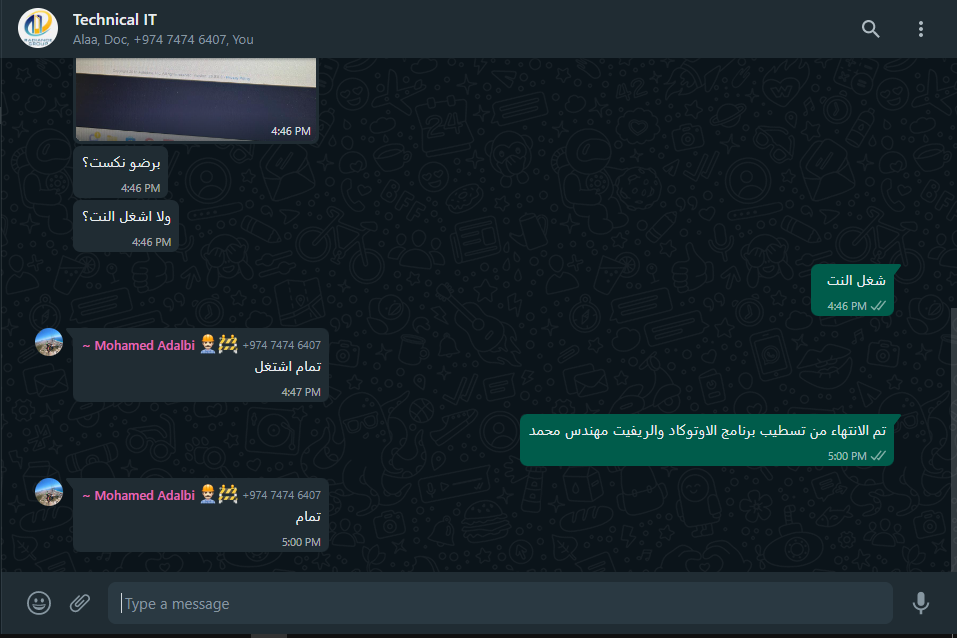Open the Technical IT group avatar

[38, 29]
